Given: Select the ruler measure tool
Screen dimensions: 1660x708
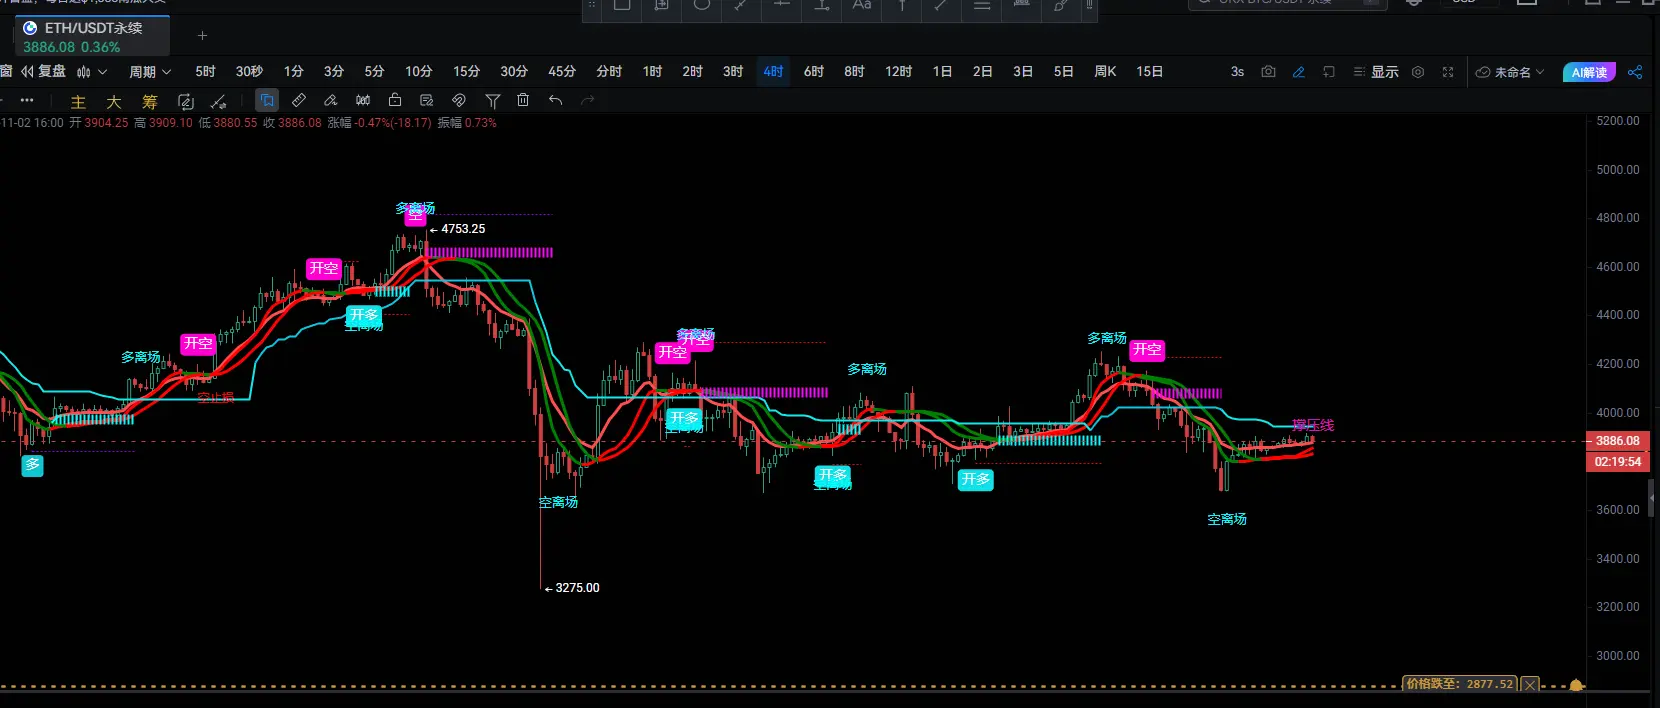Looking at the screenshot, I should pyautogui.click(x=299, y=100).
